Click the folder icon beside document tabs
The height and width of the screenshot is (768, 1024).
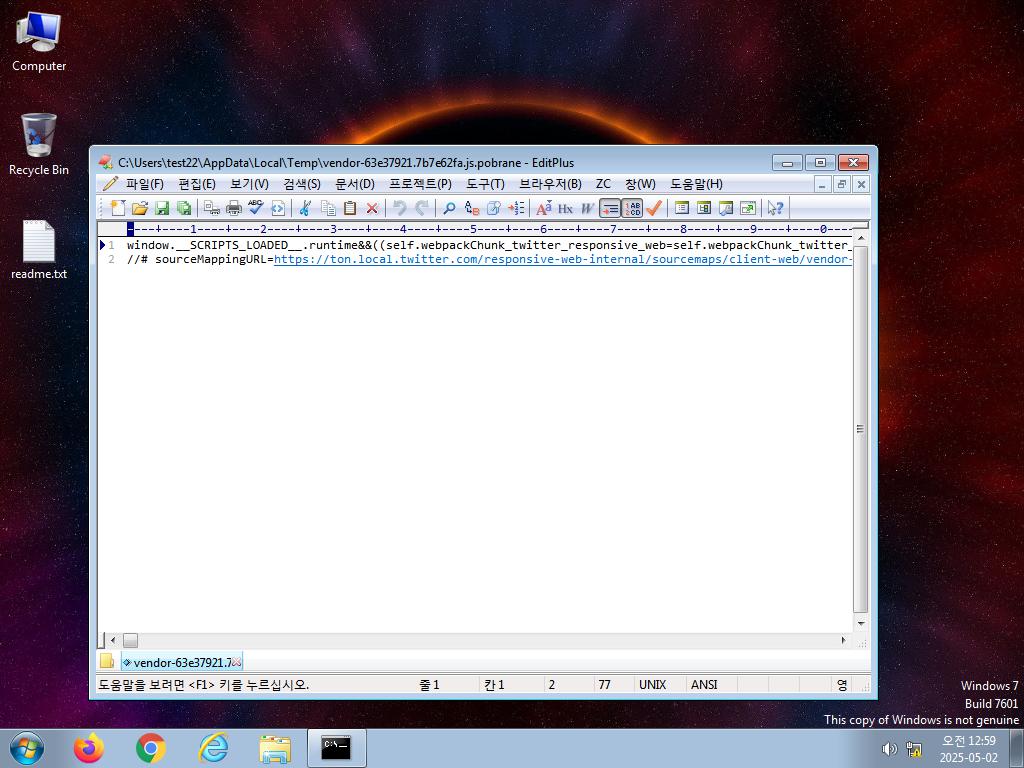[106, 661]
